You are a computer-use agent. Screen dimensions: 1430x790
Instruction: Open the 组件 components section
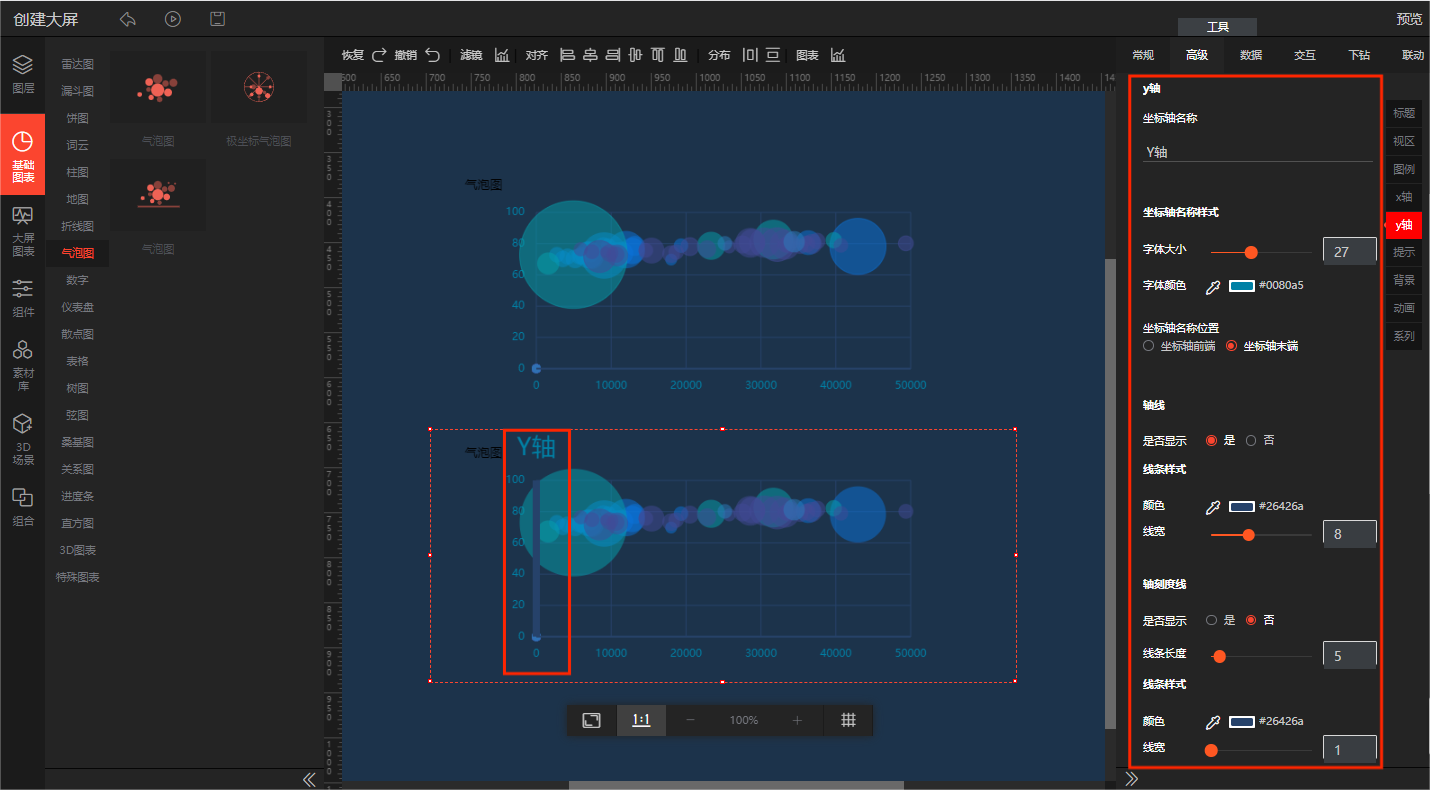22,298
